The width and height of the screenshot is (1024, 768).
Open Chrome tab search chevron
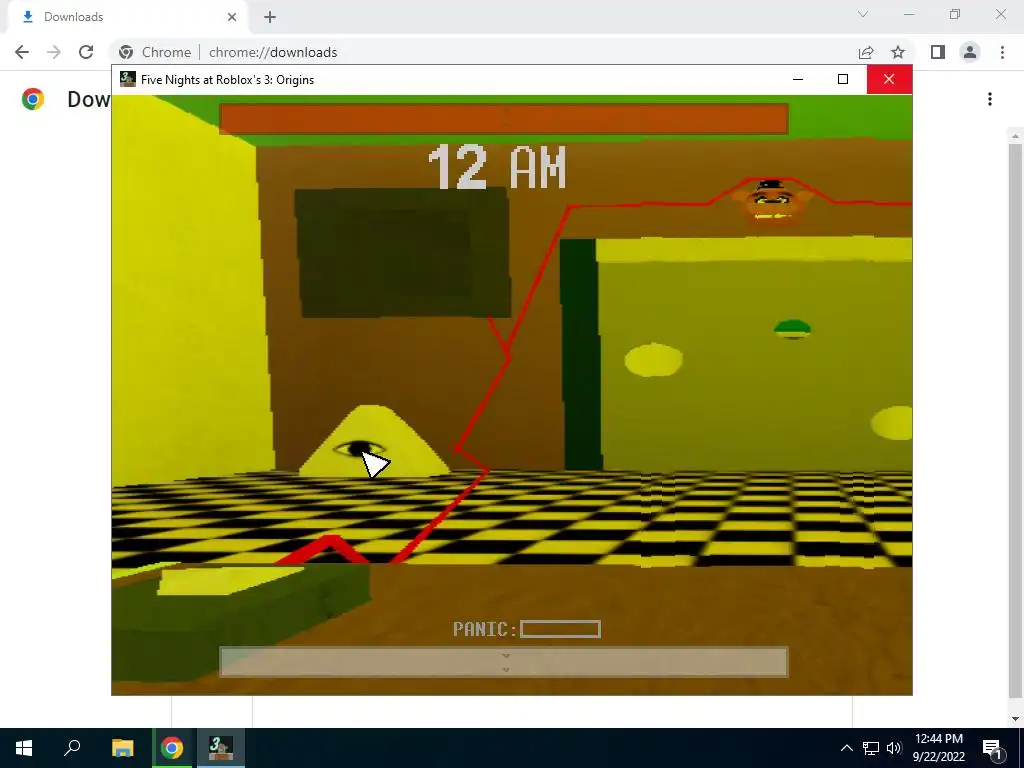point(863,14)
